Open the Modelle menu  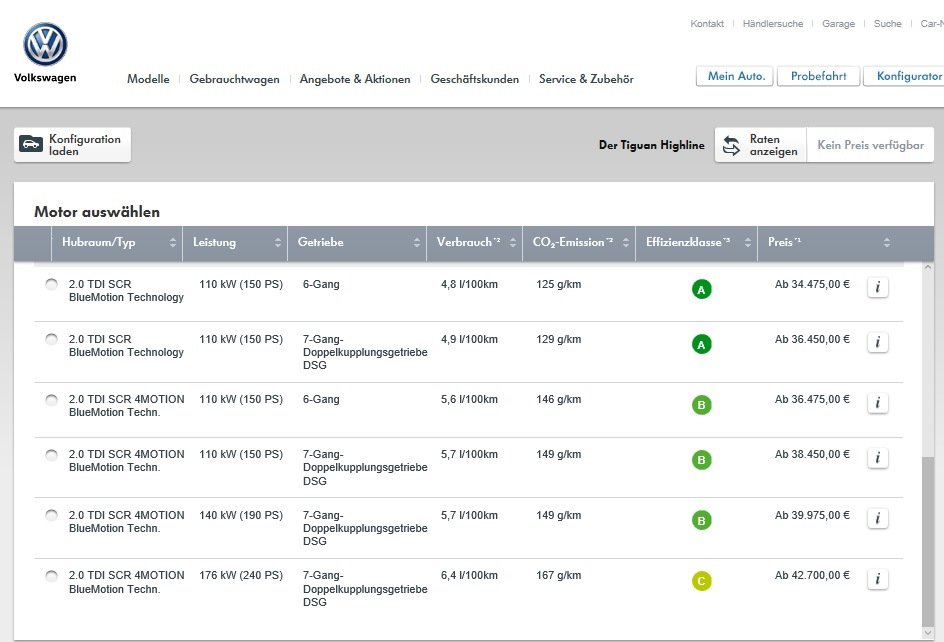[148, 79]
